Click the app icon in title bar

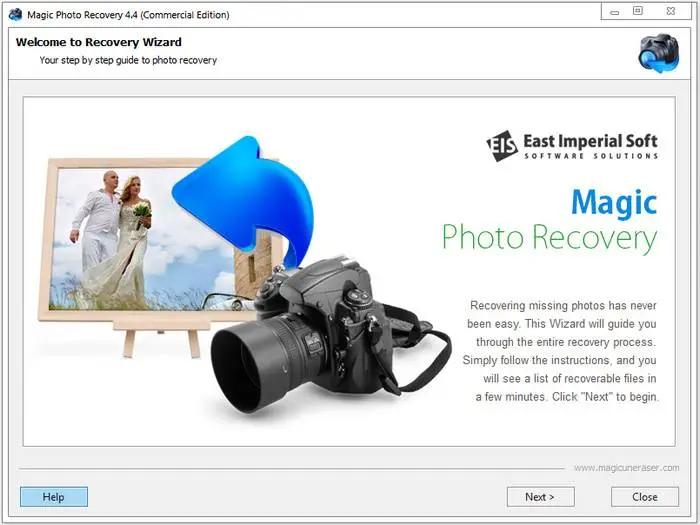pyautogui.click(x=15, y=14)
